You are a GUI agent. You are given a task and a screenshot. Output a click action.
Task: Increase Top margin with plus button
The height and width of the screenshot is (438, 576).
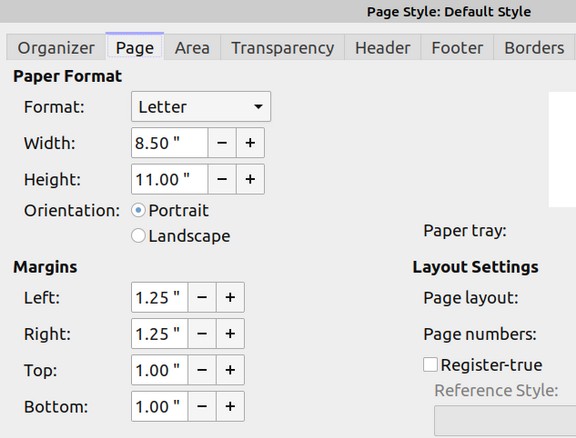tap(230, 370)
